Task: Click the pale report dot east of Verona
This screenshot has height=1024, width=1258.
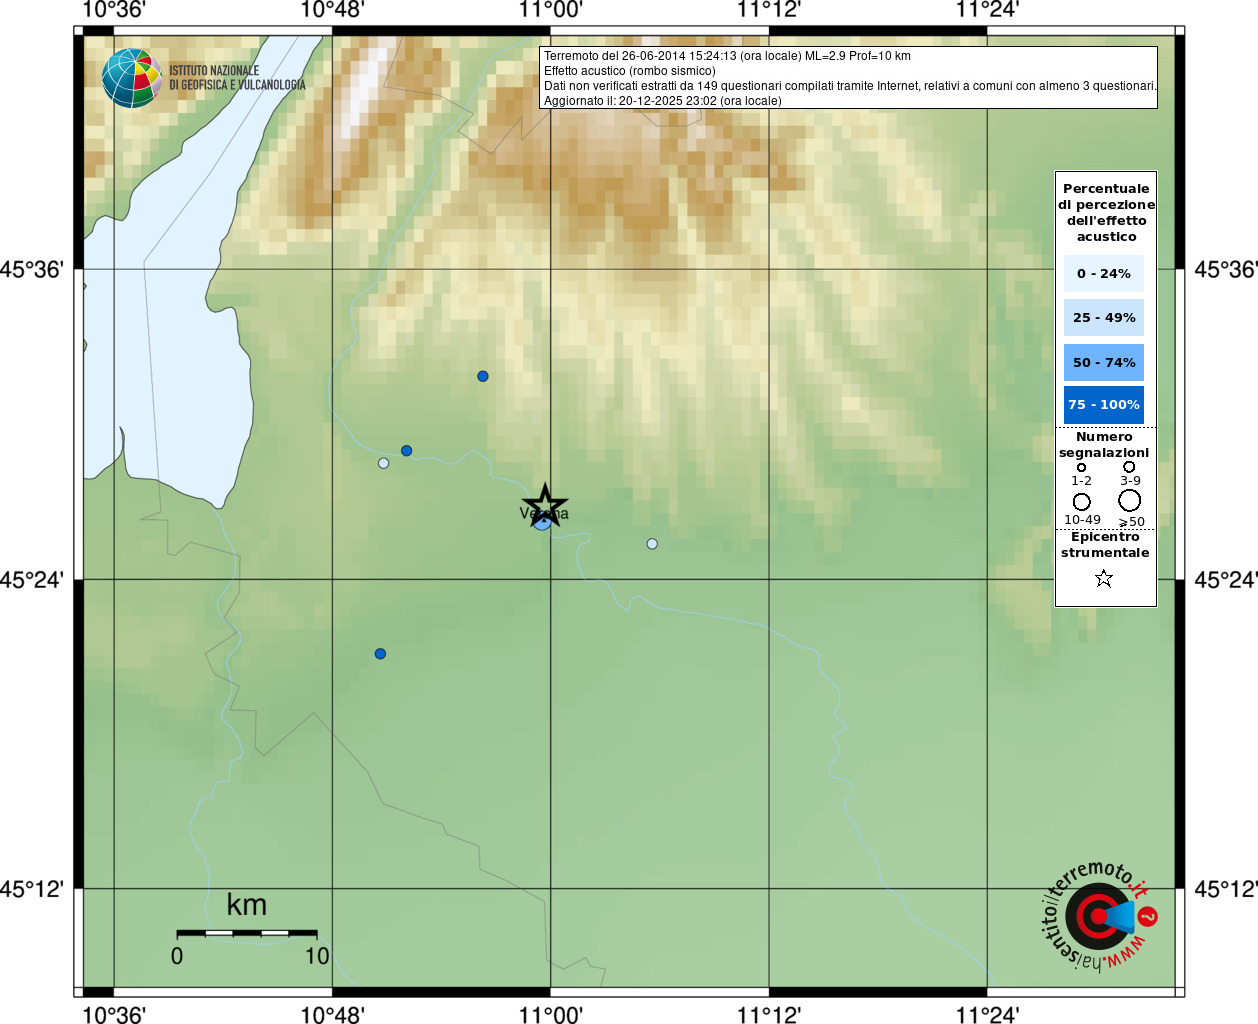Action: [x=652, y=544]
